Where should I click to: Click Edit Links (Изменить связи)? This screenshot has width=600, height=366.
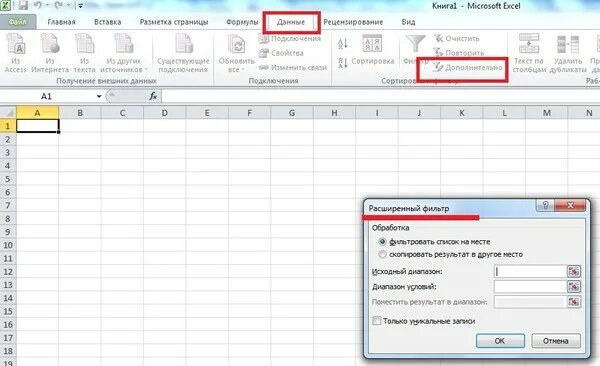(x=293, y=68)
